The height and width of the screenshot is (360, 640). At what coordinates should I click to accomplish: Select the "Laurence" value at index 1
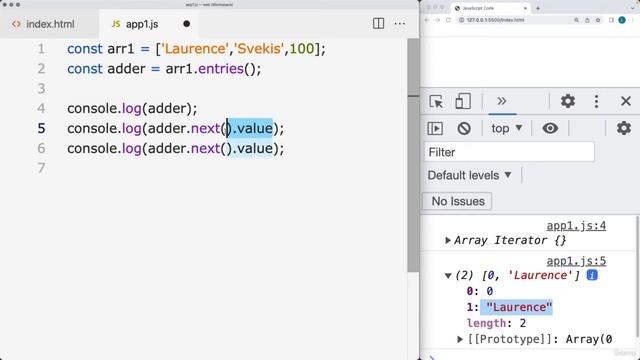coord(519,307)
